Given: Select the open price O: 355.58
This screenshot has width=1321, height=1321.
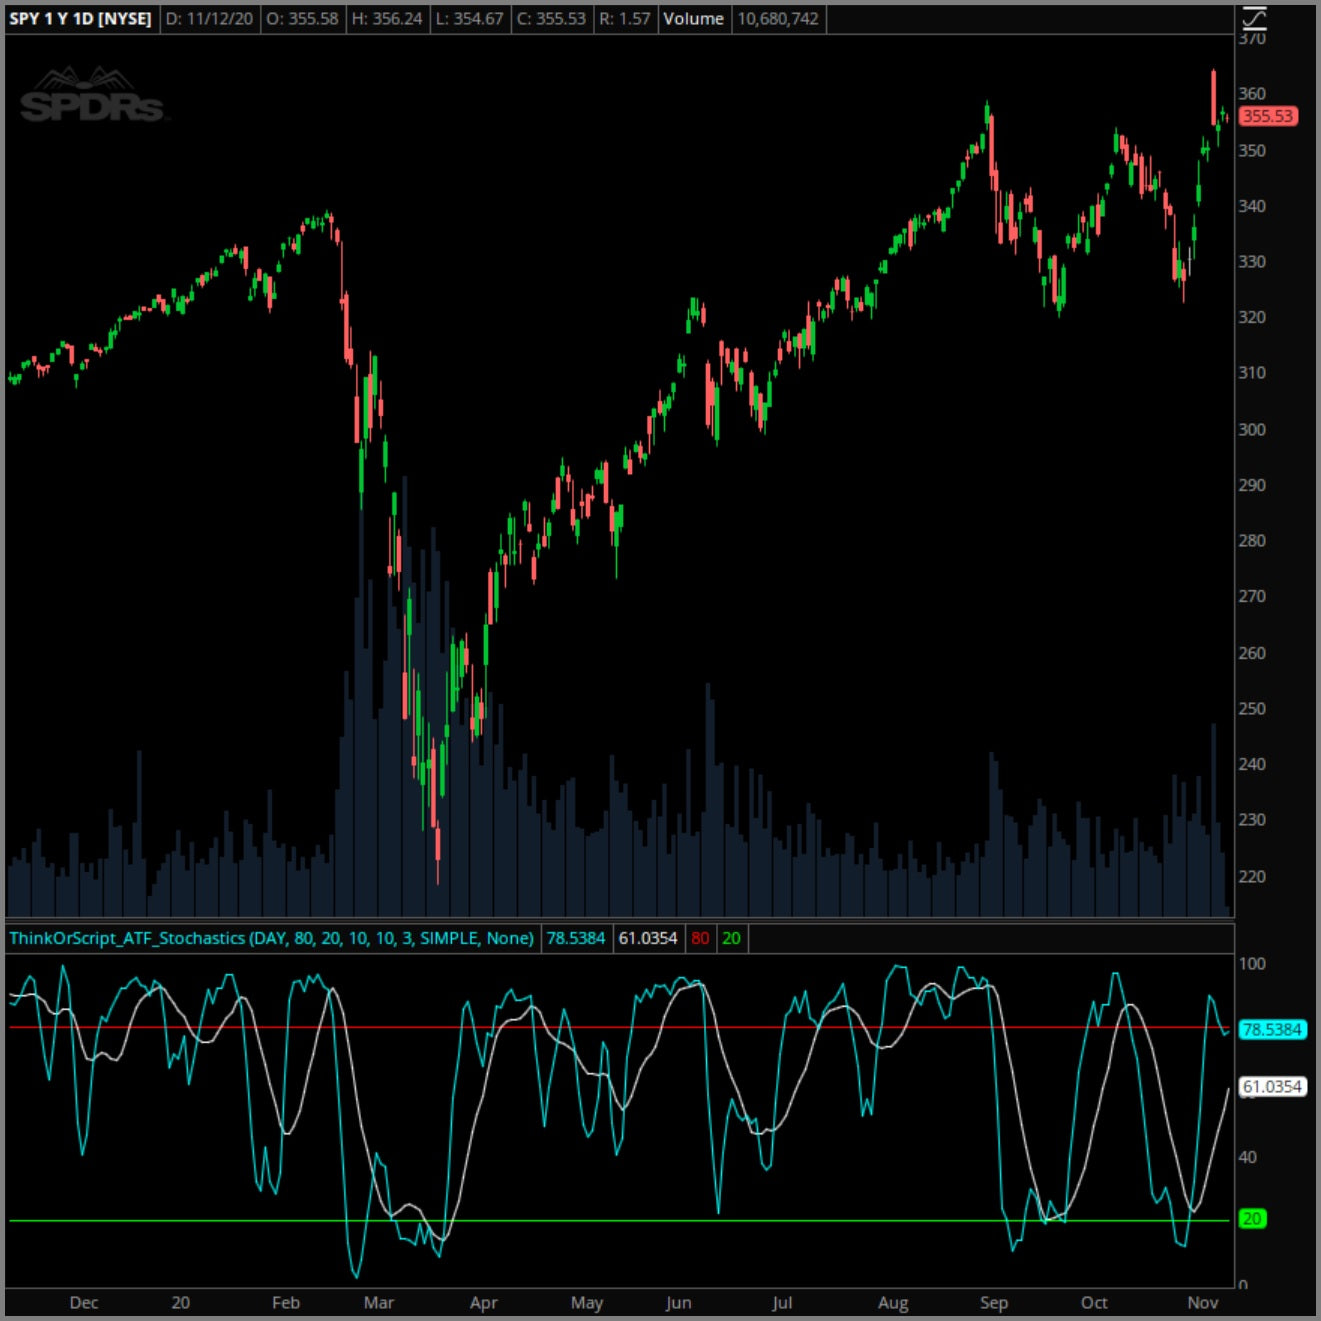Looking at the screenshot, I should pos(302,19).
